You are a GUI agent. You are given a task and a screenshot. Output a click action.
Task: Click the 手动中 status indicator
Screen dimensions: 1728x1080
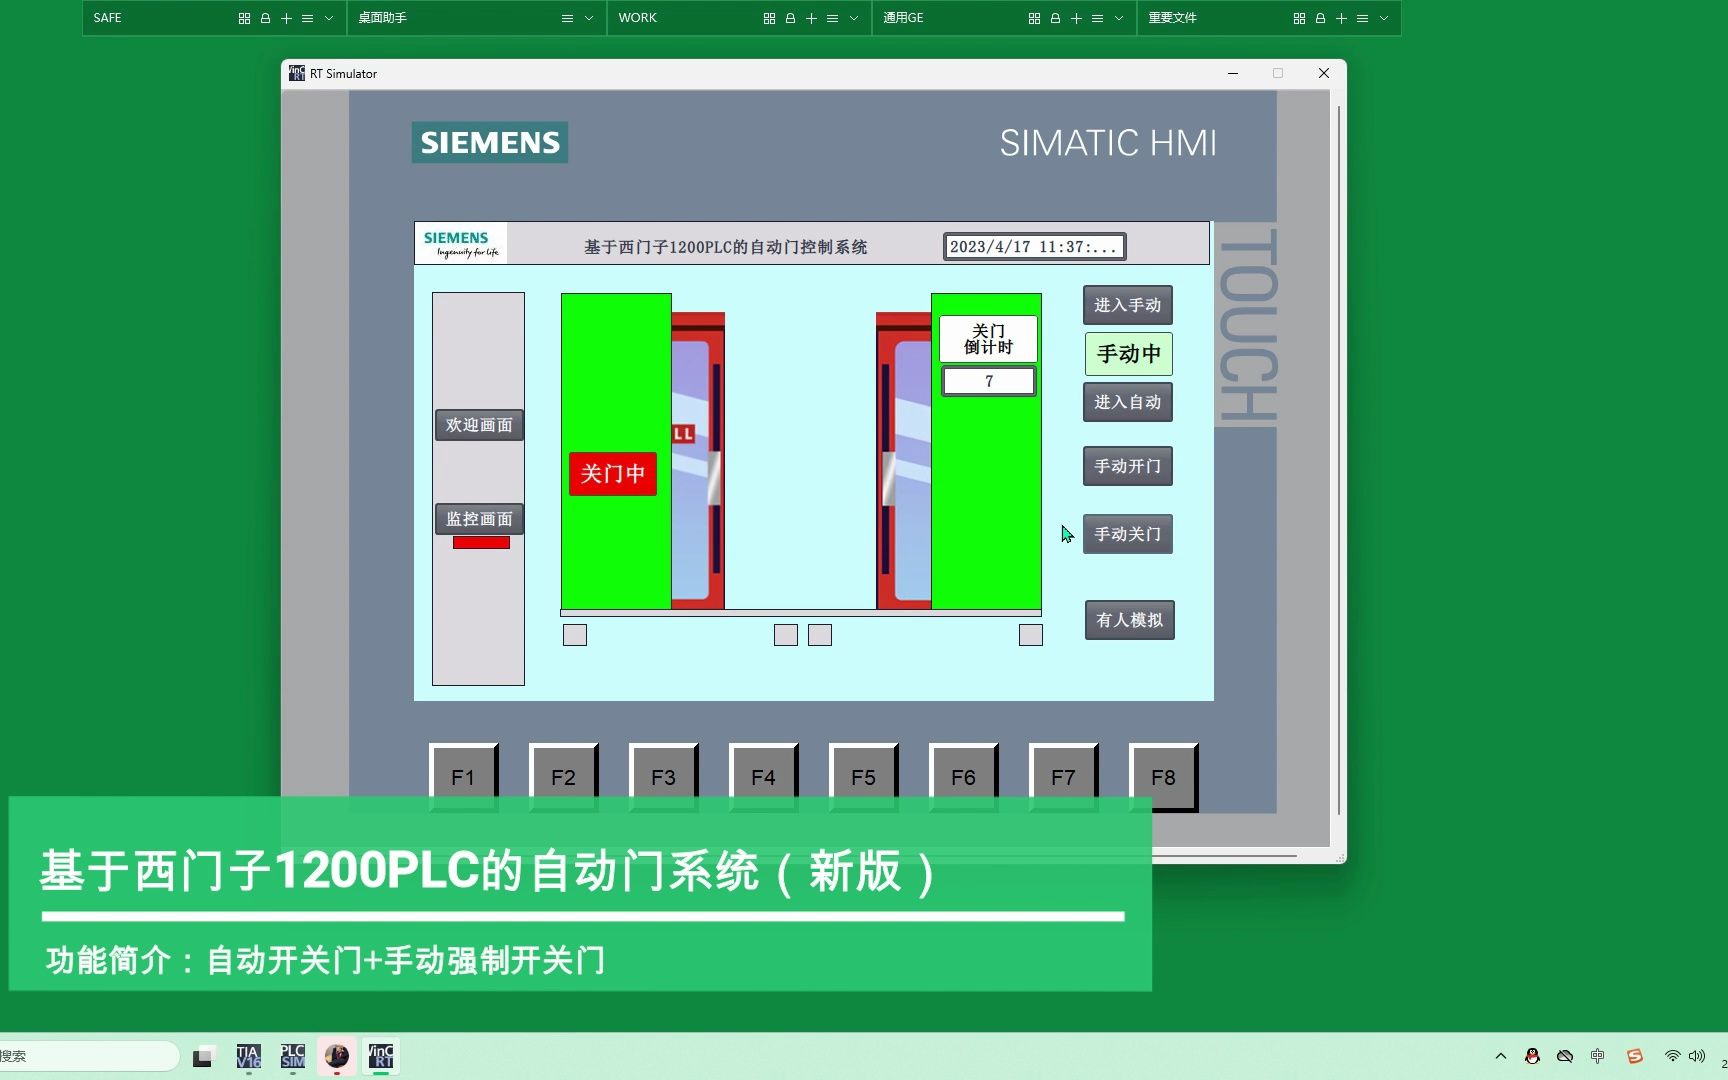point(1129,354)
